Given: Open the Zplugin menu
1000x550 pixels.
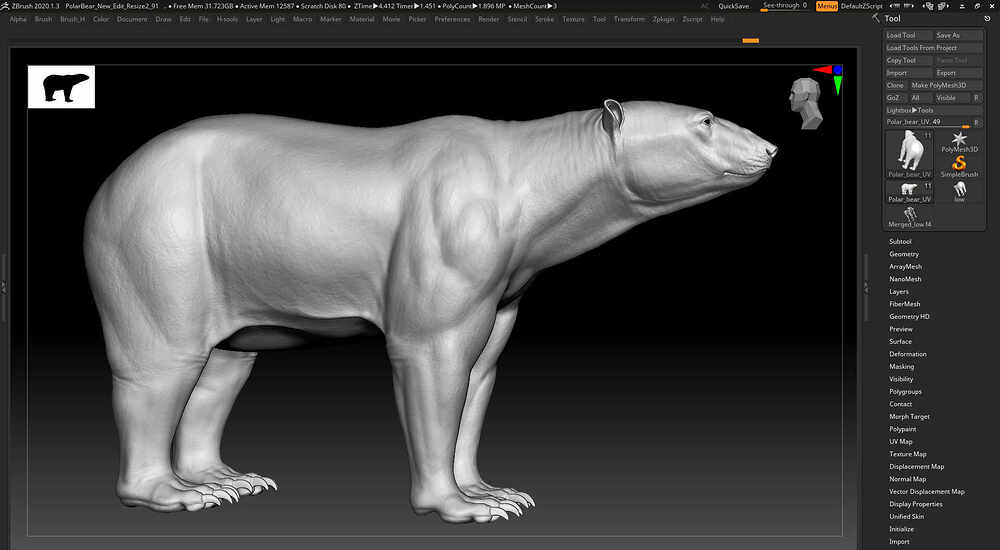Looking at the screenshot, I should click(663, 19).
